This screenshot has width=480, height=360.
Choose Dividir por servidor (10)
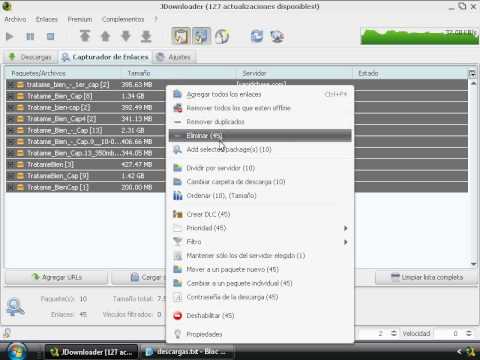(x=260, y=168)
